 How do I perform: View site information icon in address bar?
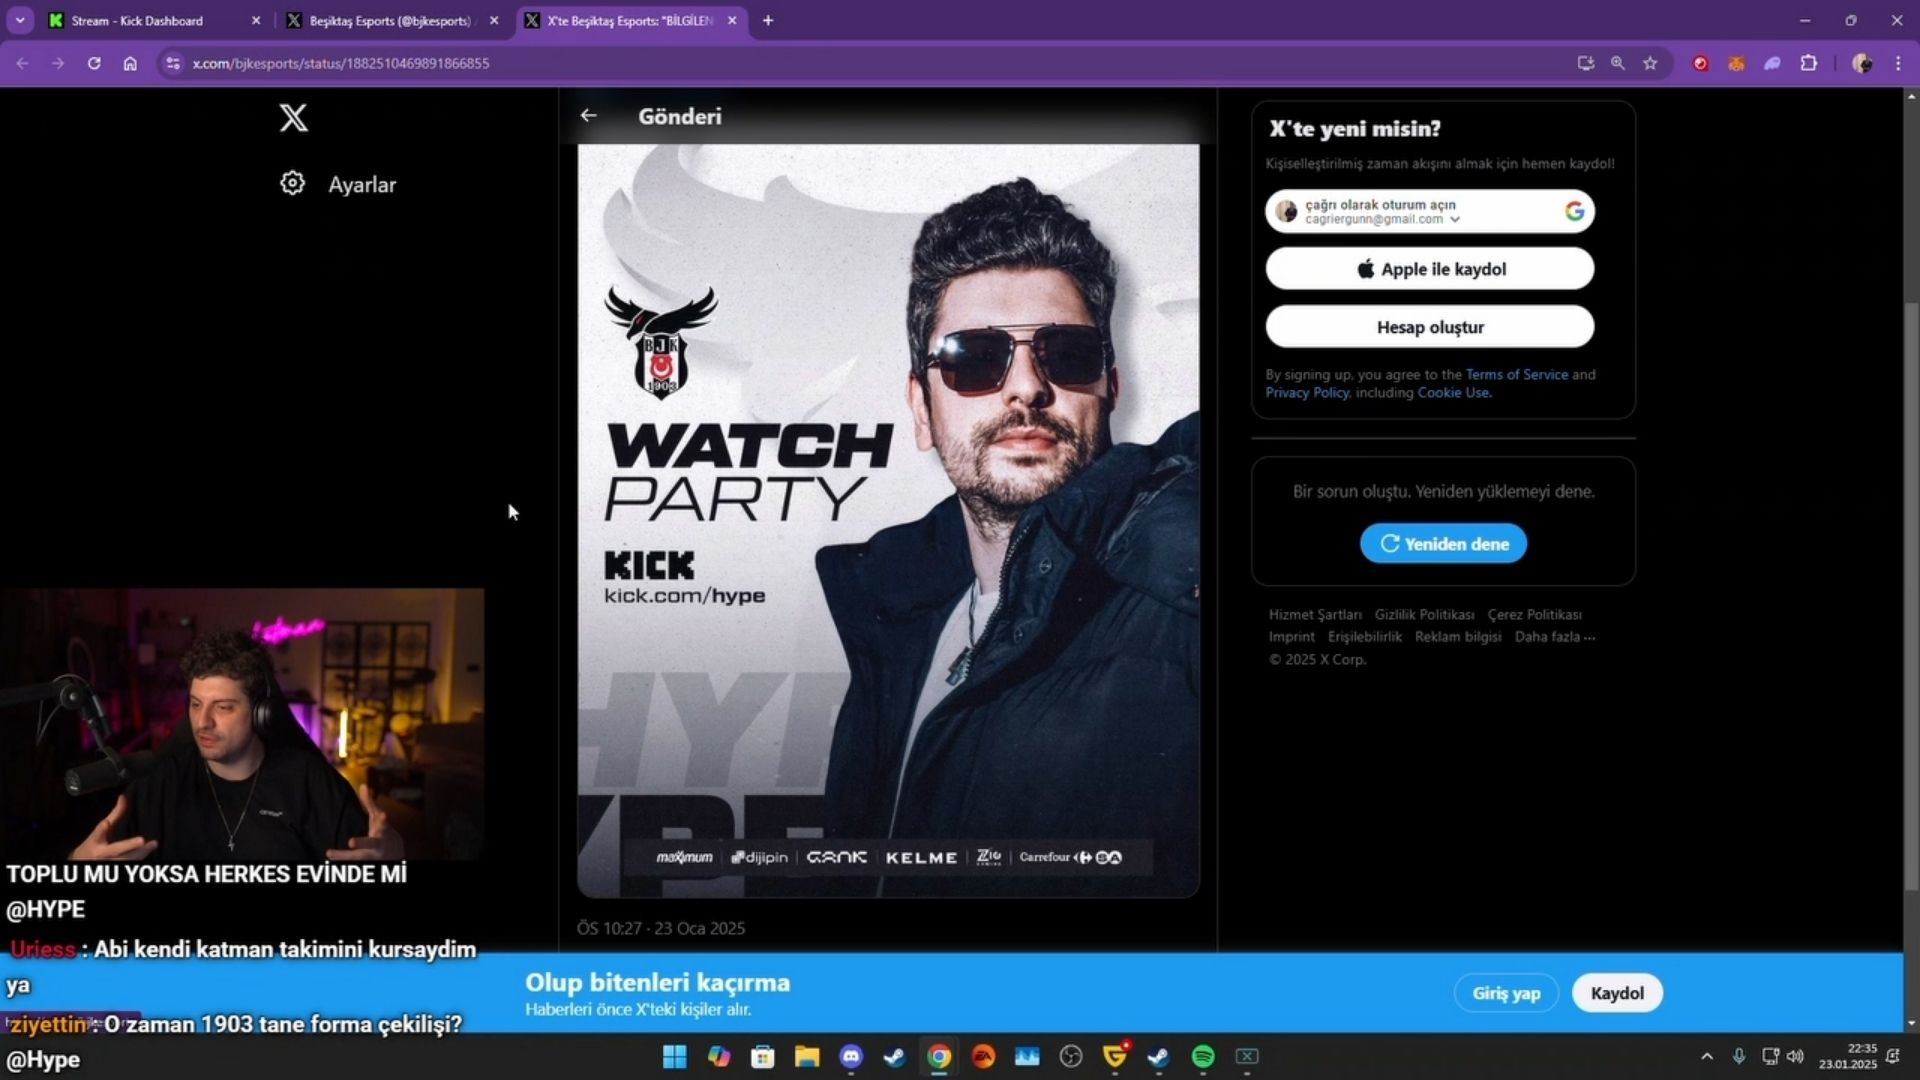click(x=173, y=63)
